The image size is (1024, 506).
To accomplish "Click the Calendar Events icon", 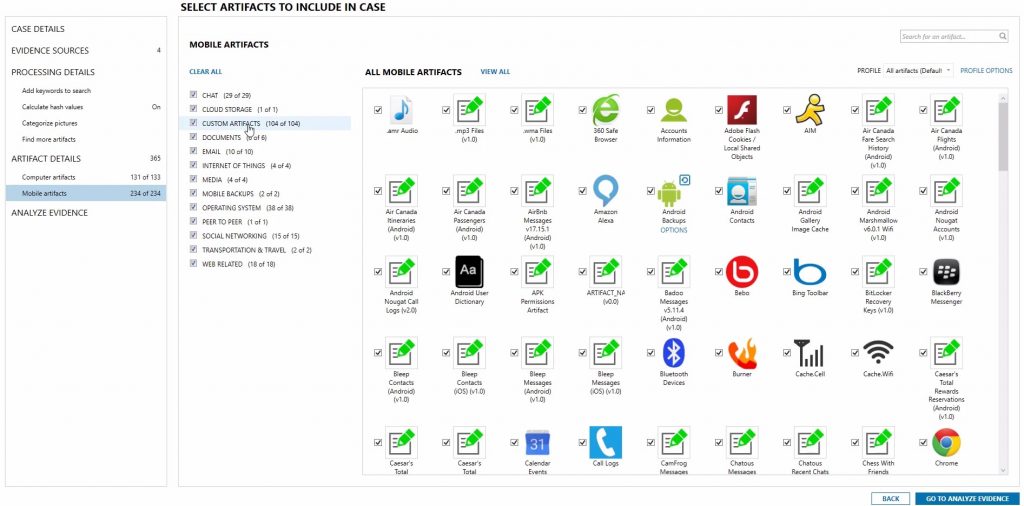I will click(537, 443).
